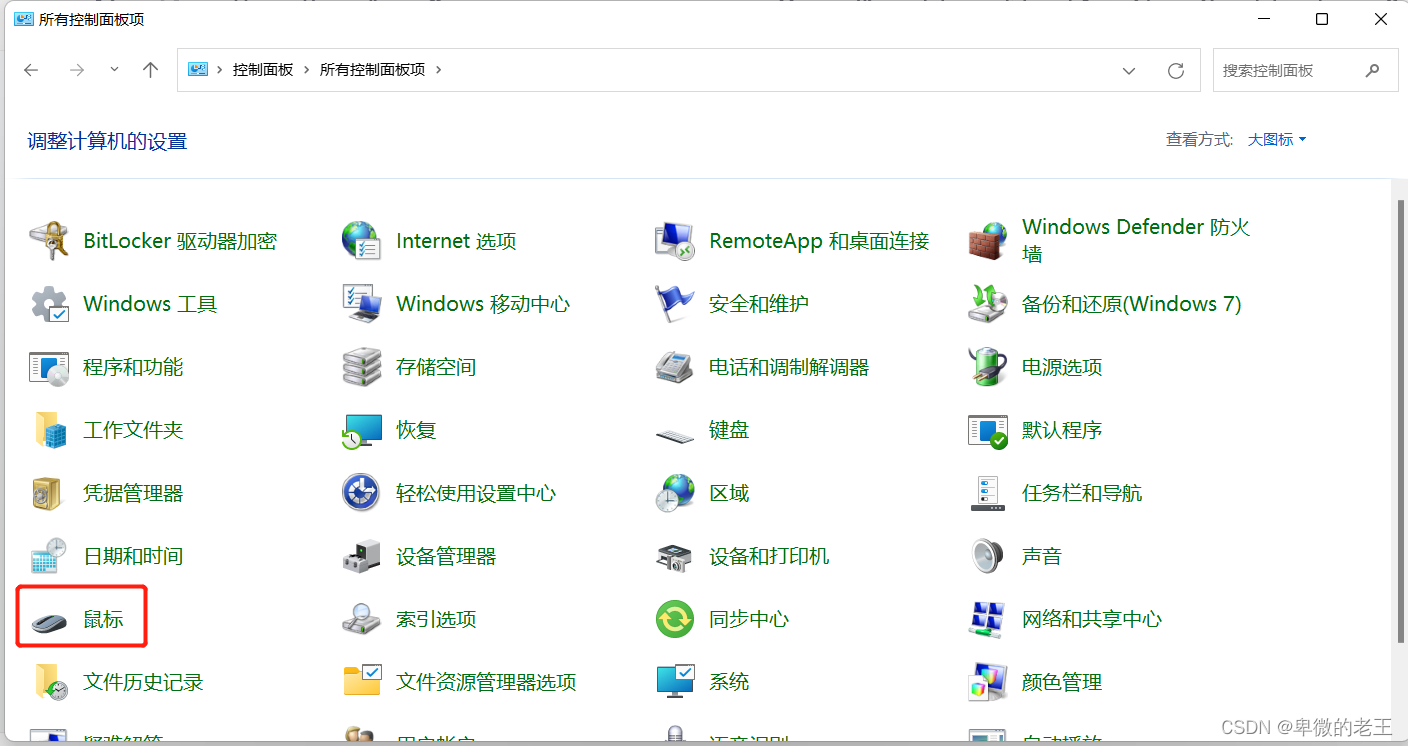1408x746 pixels.
Task: Click the 电源选项 battery icon
Action: coord(987,367)
